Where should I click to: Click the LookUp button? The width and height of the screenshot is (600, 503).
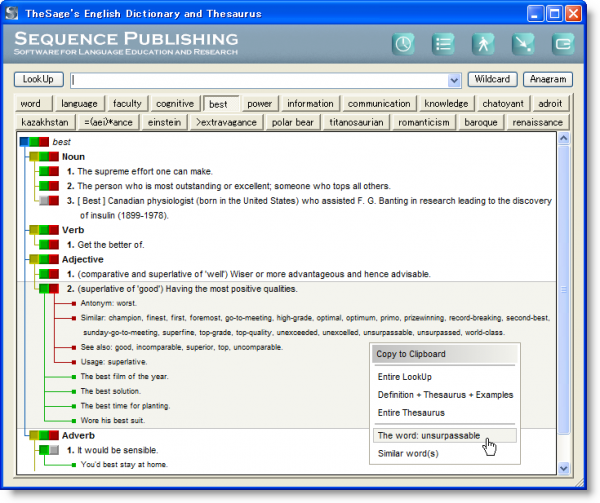click(39, 79)
